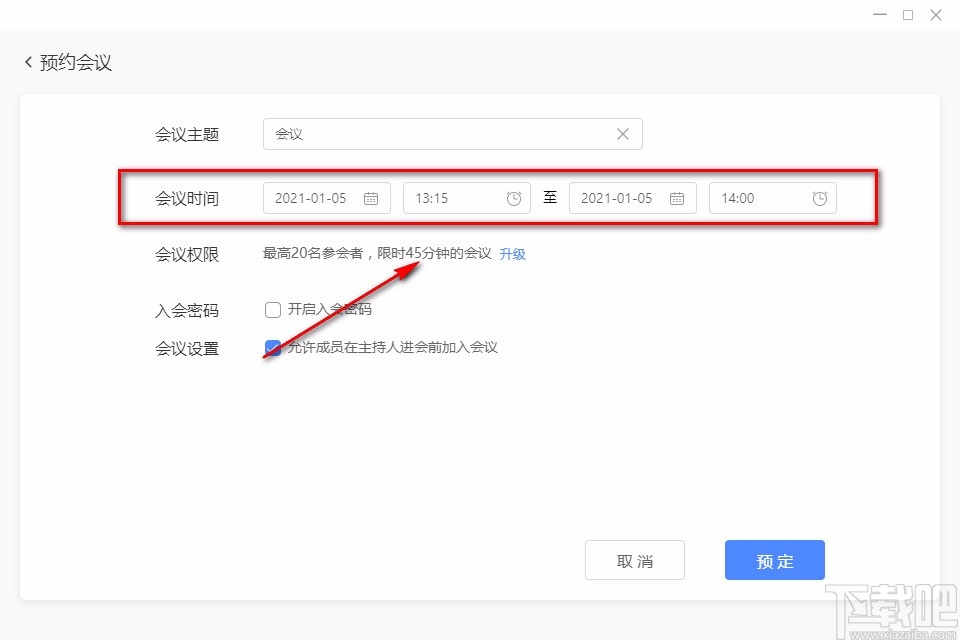
Task: Click the clock icon beside 13:15
Action: [514, 198]
